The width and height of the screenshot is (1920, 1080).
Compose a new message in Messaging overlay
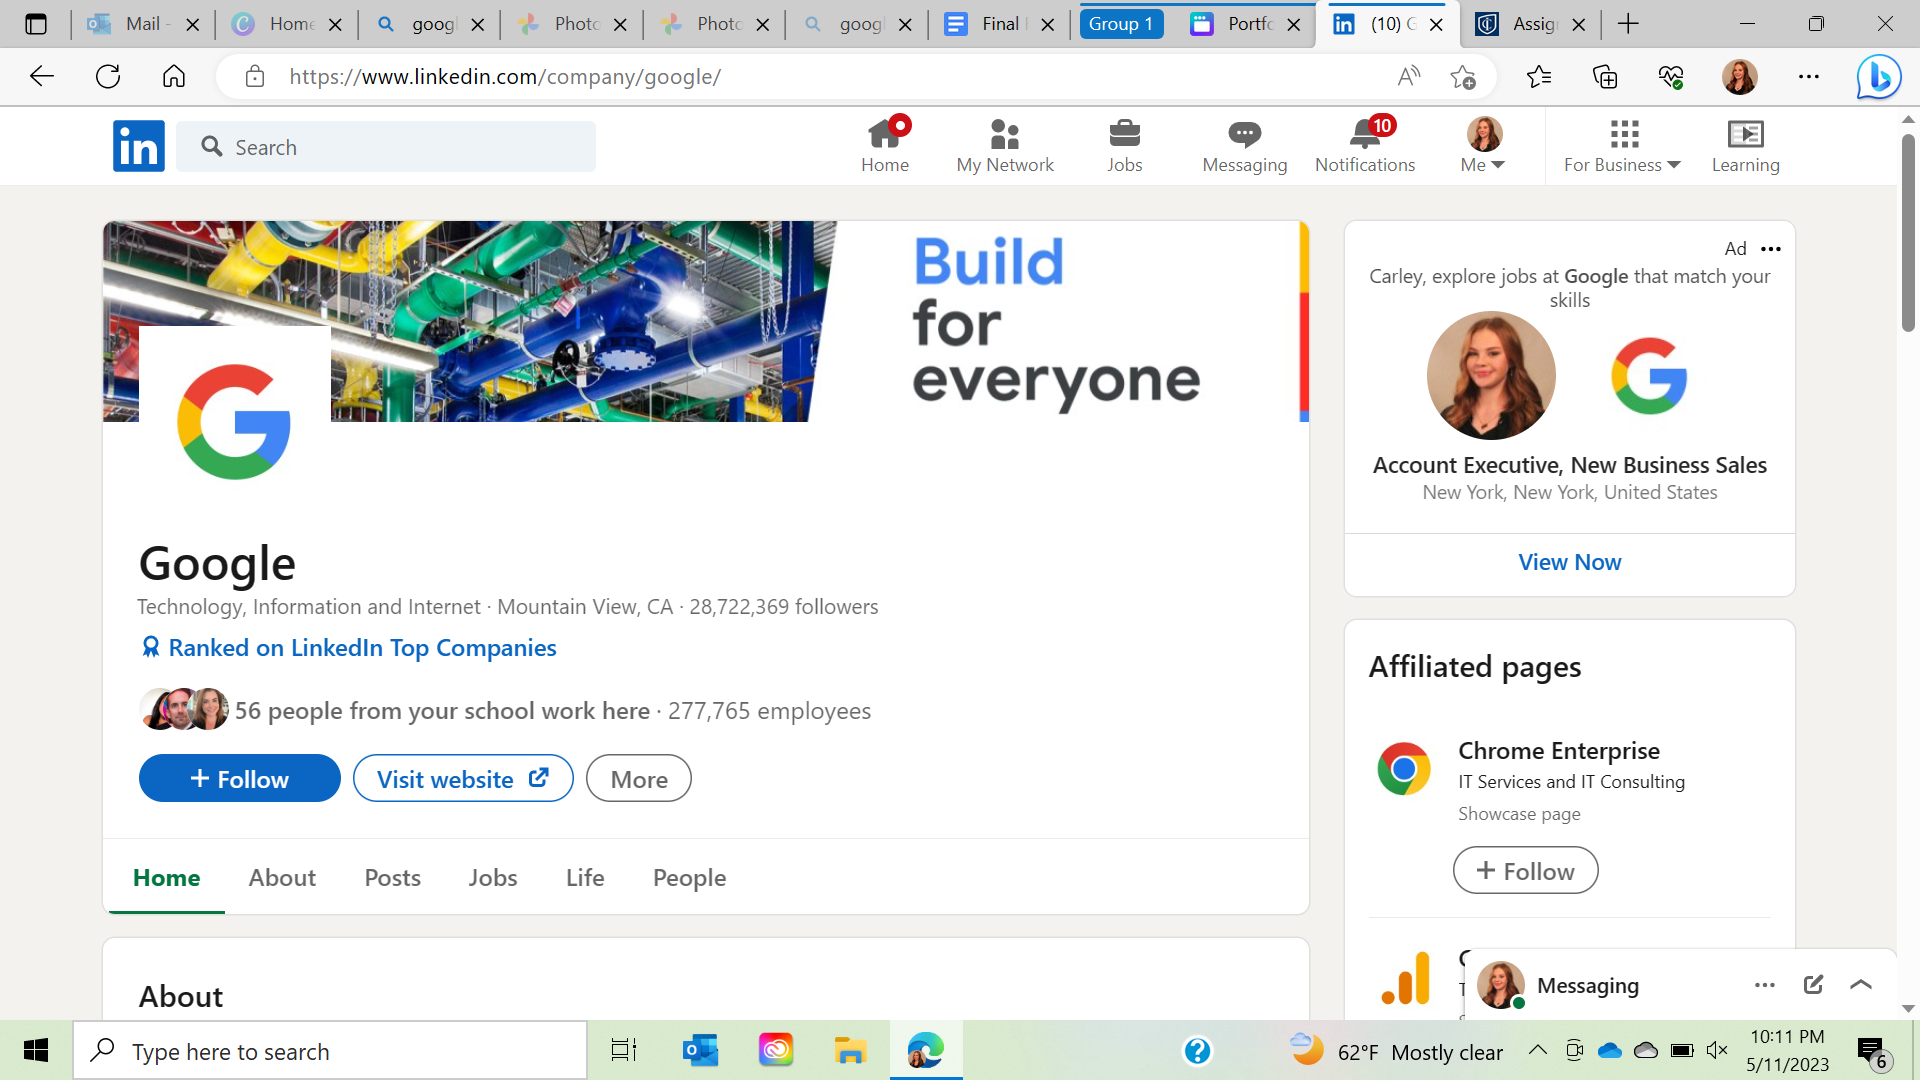tap(1813, 985)
